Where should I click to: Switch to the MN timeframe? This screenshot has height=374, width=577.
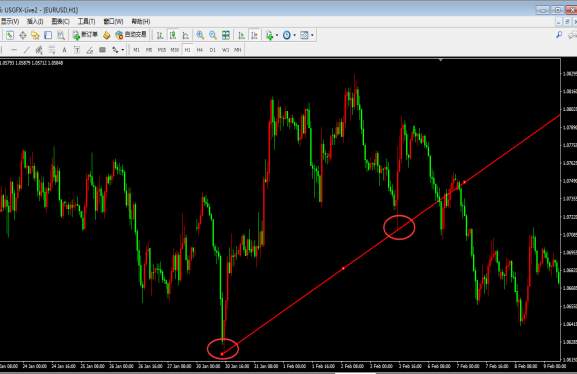238,50
